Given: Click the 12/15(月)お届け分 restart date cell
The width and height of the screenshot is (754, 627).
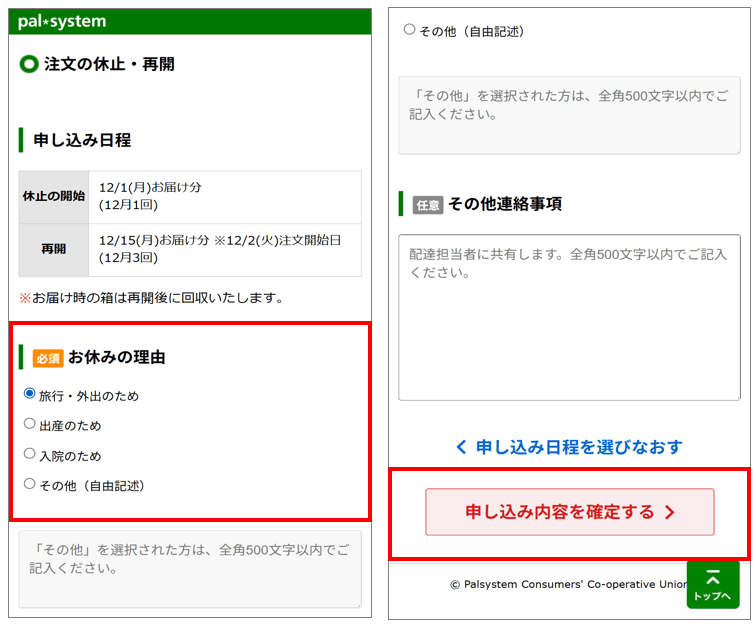Looking at the screenshot, I should pos(229,249).
